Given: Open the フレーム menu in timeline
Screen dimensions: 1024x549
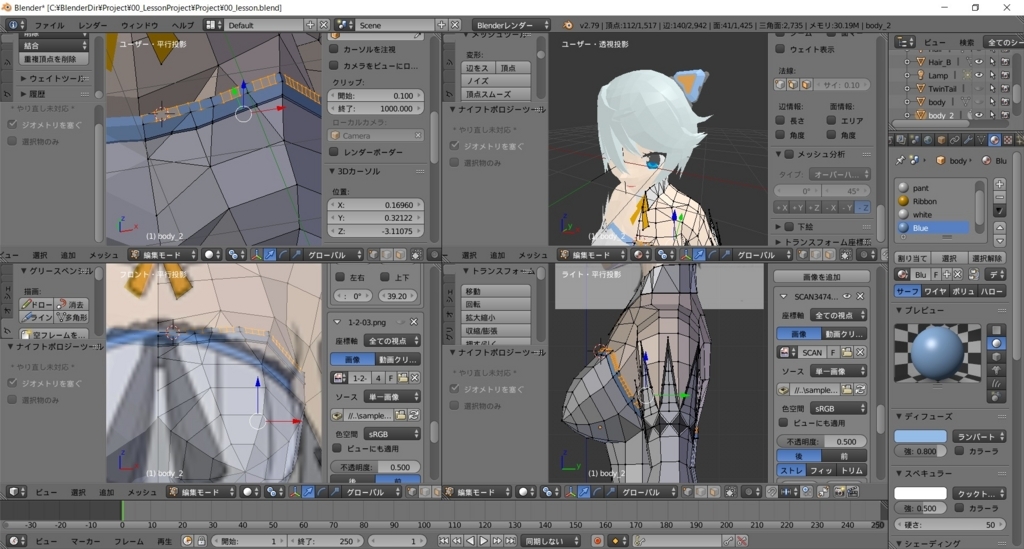Looking at the screenshot, I should tap(129, 541).
